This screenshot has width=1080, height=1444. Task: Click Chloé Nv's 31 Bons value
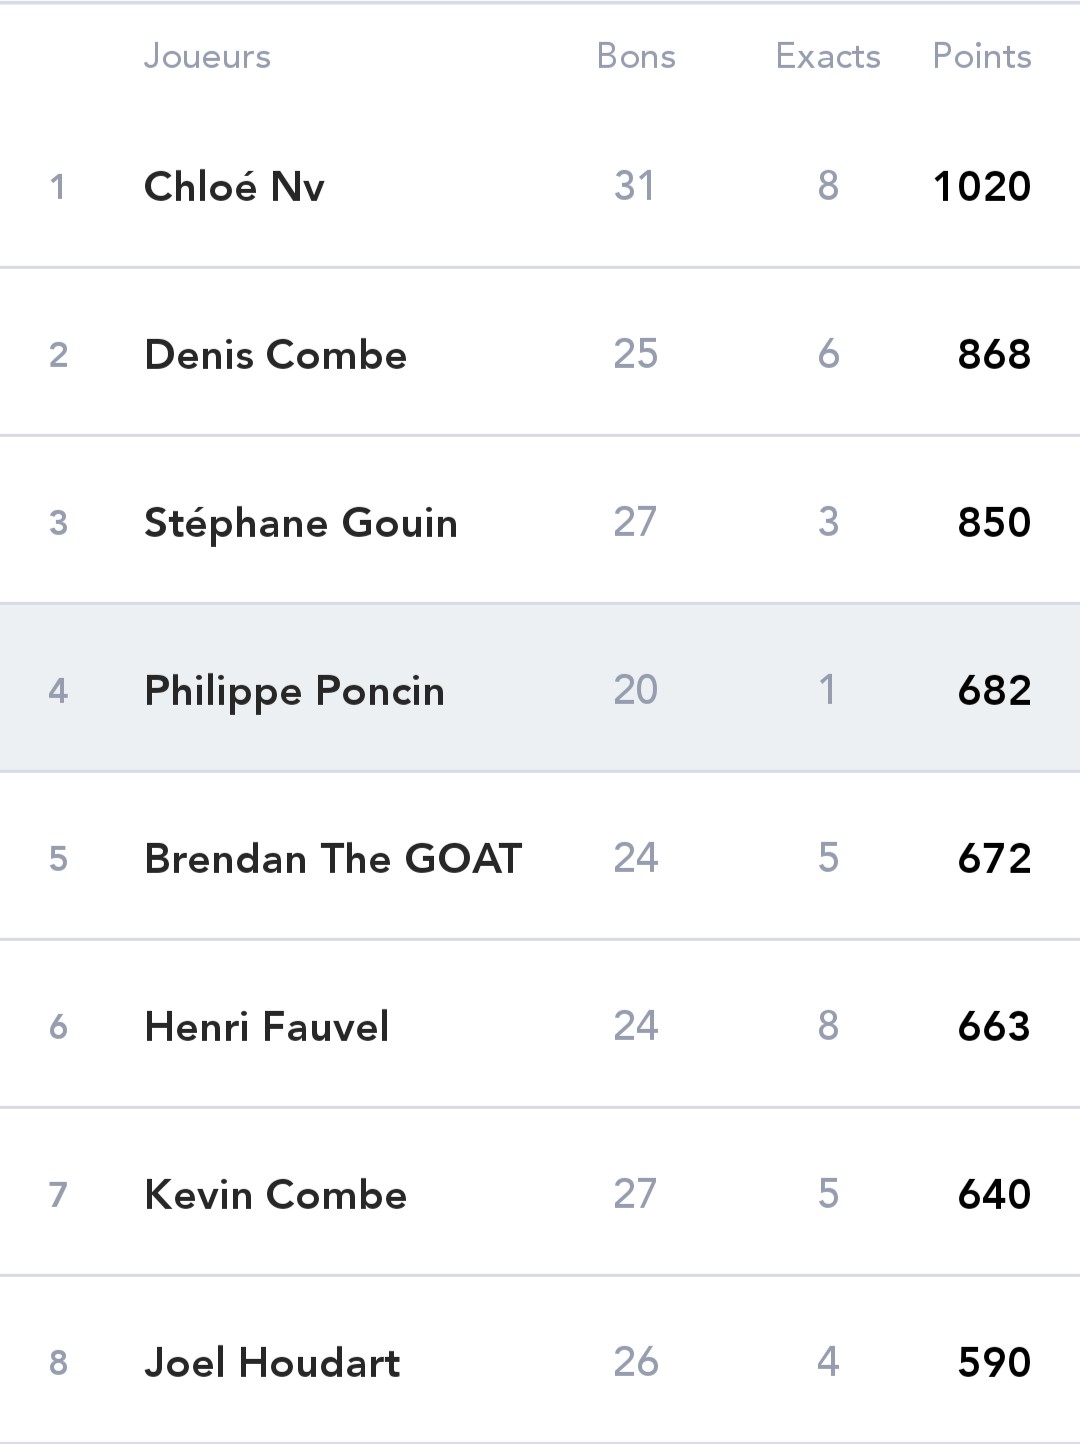coord(635,186)
